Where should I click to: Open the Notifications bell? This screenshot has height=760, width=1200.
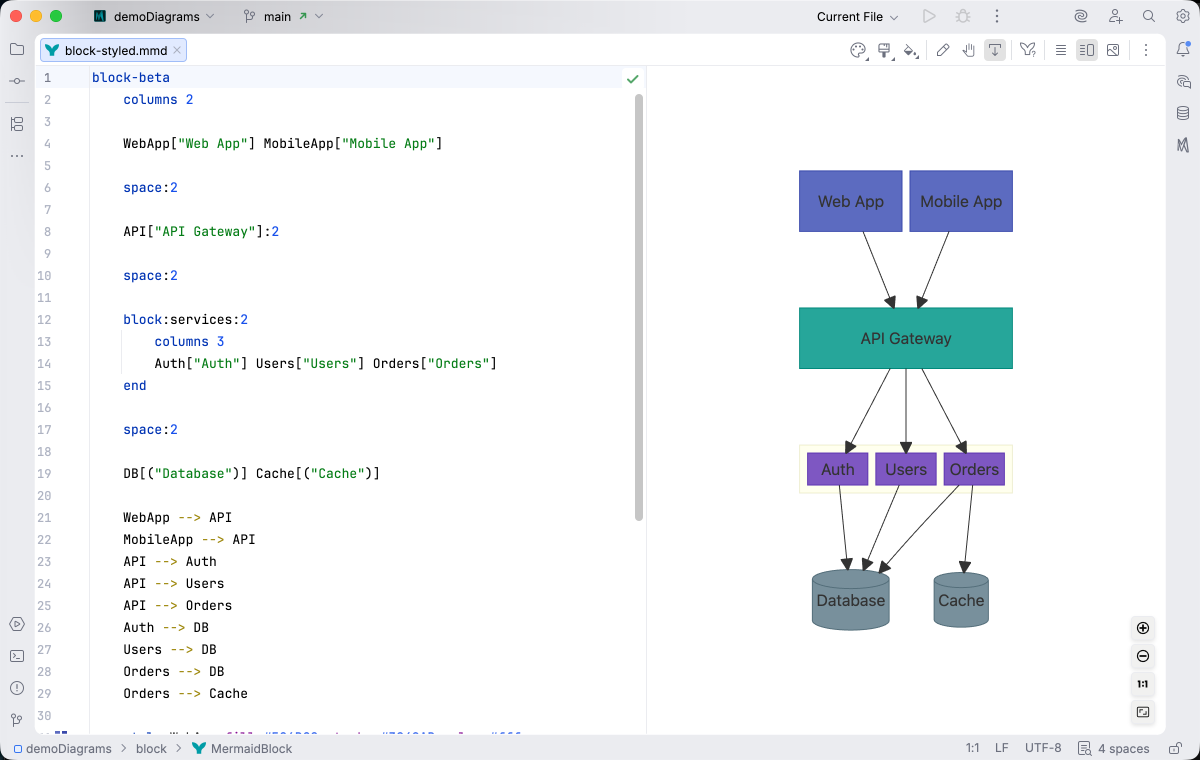1183,49
